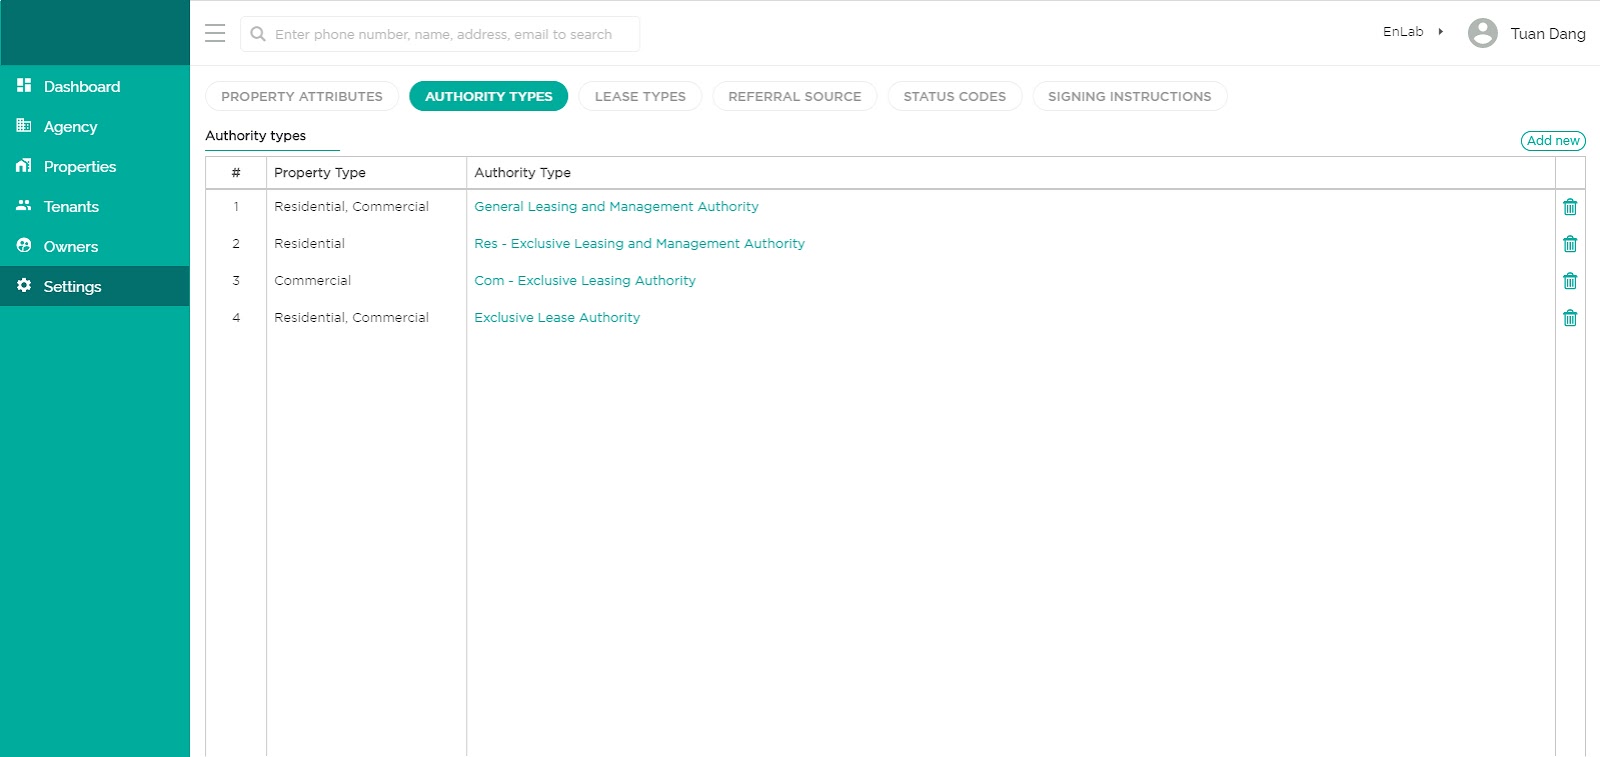This screenshot has height=757, width=1600.
Task: Open the Property Attributes tab
Action: [x=302, y=96]
